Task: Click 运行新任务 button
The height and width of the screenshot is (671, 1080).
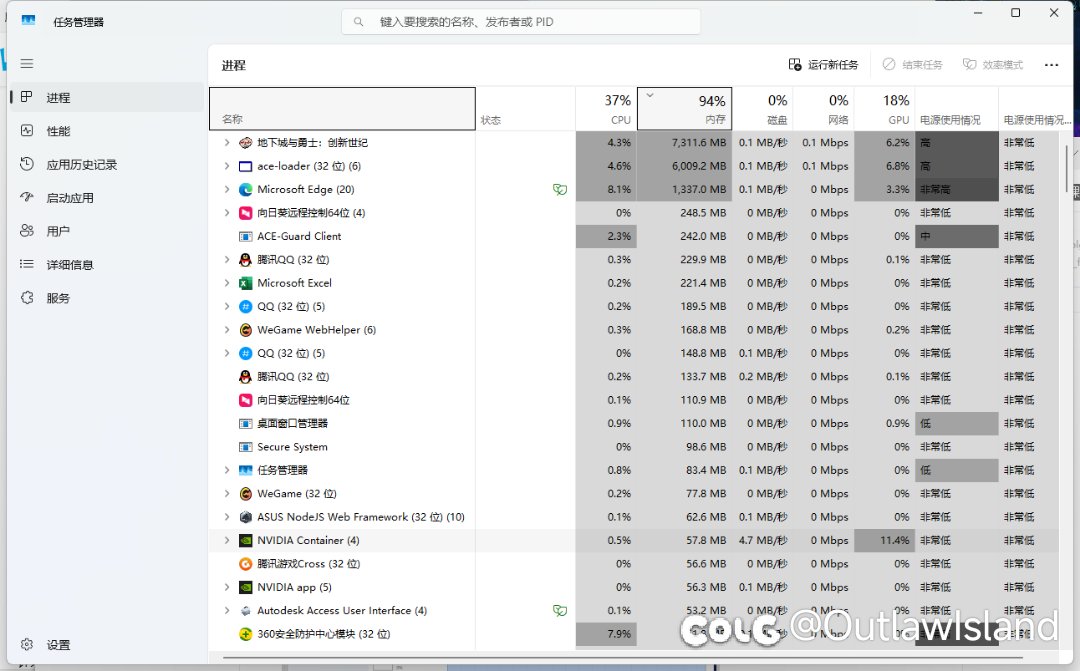Action: (x=824, y=65)
